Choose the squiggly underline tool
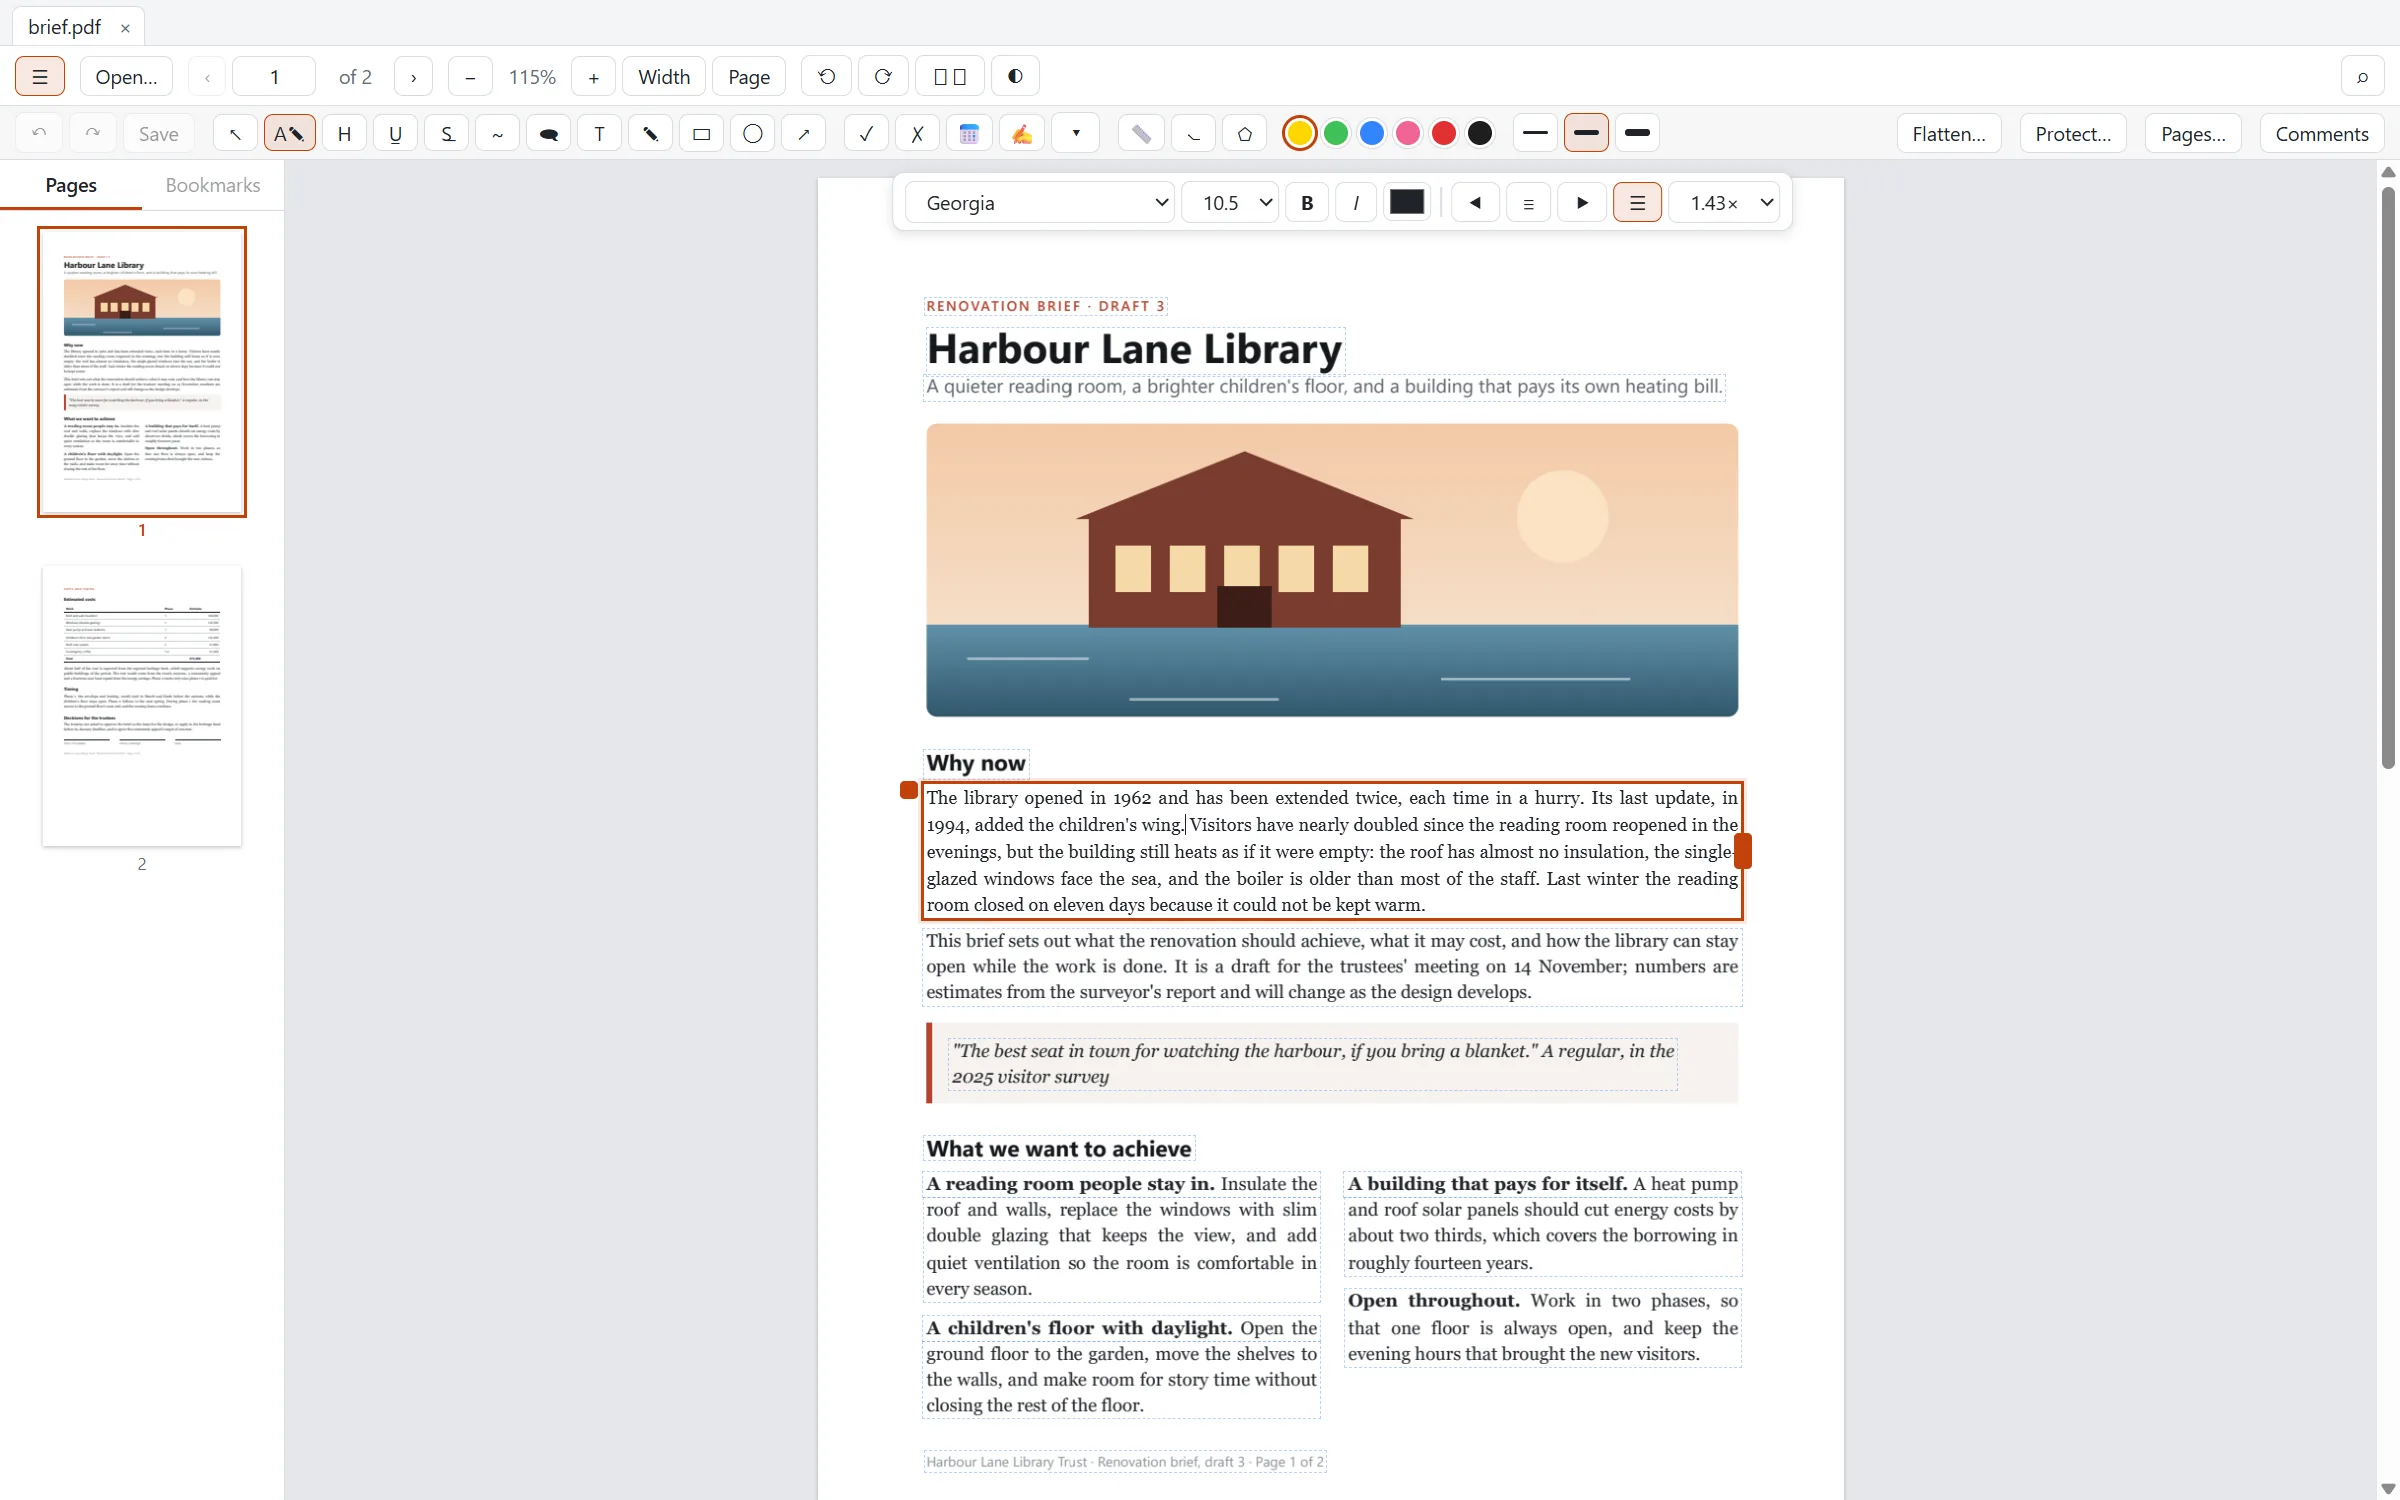 click(497, 134)
